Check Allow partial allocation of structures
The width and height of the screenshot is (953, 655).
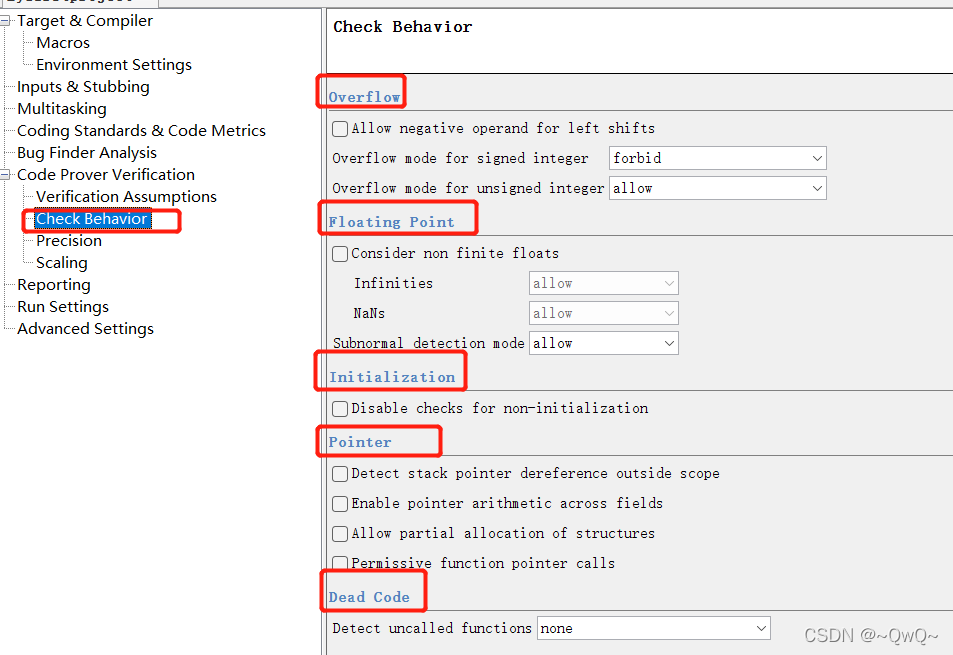(x=339, y=533)
